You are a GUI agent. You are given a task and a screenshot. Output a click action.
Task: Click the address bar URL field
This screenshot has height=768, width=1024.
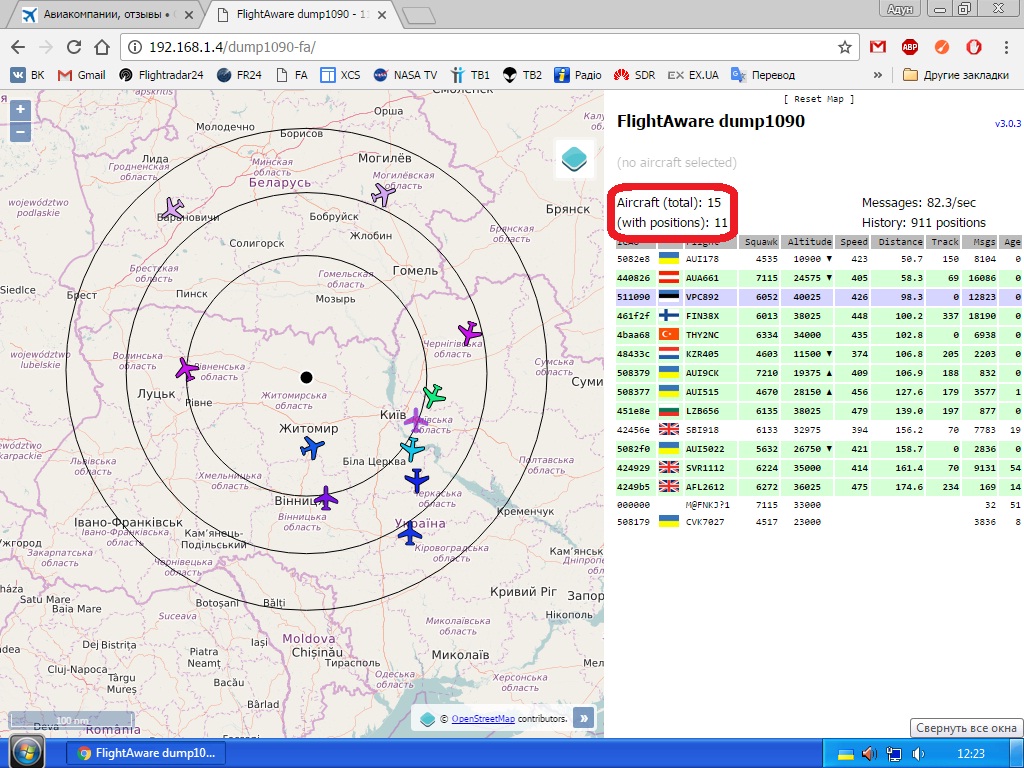tap(480, 47)
